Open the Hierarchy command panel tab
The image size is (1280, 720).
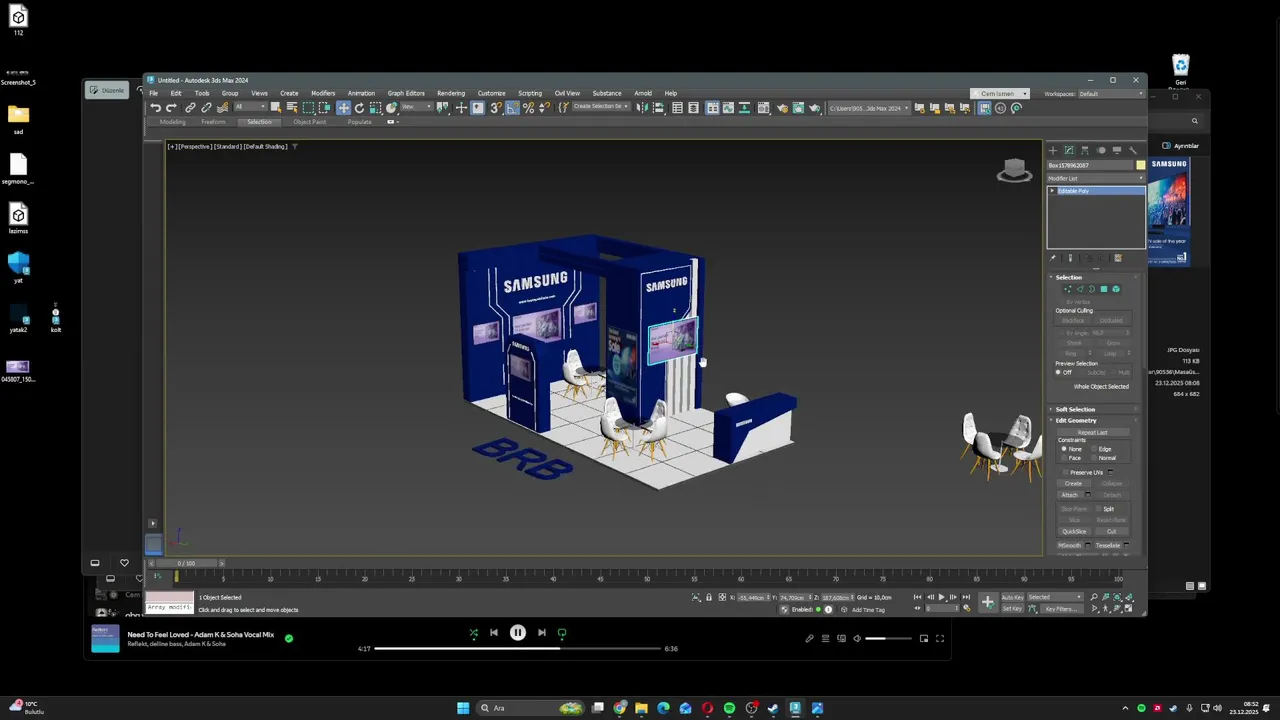(1084, 150)
